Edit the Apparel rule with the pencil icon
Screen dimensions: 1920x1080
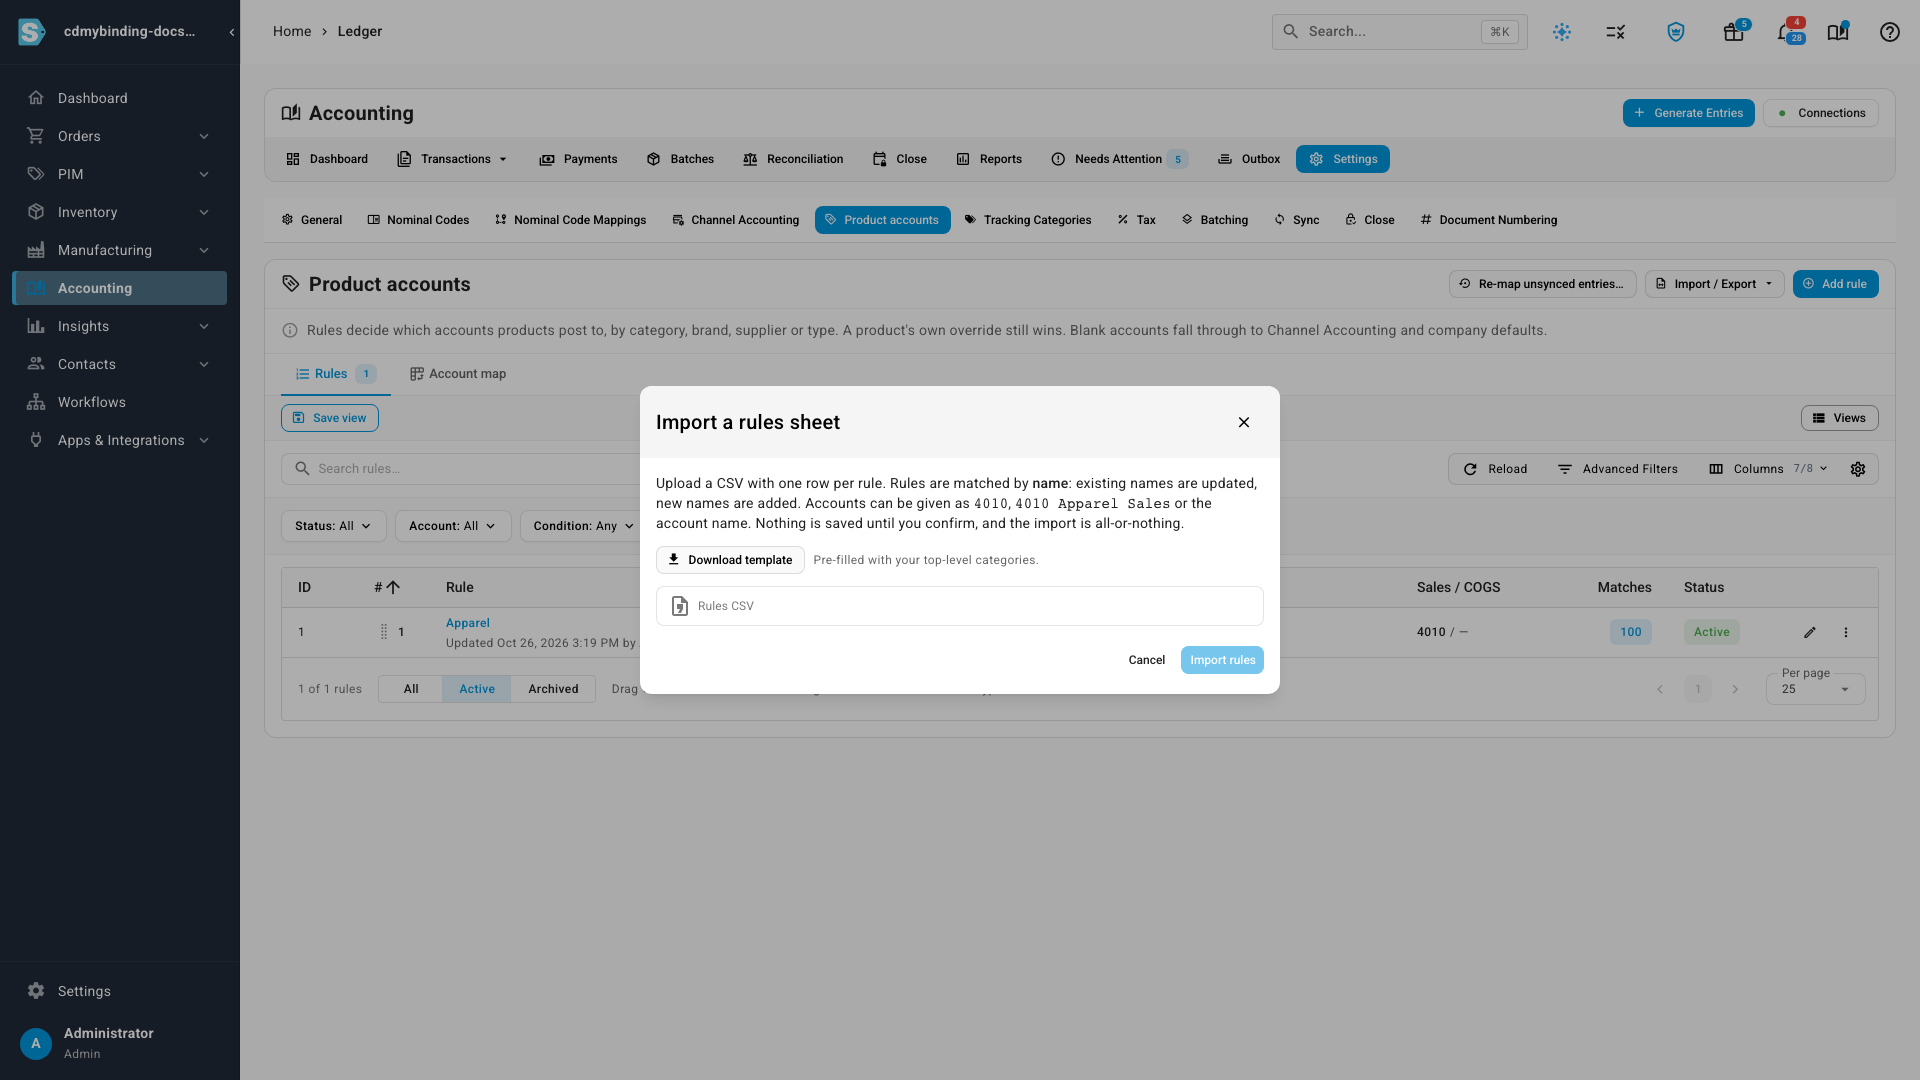[1810, 632]
